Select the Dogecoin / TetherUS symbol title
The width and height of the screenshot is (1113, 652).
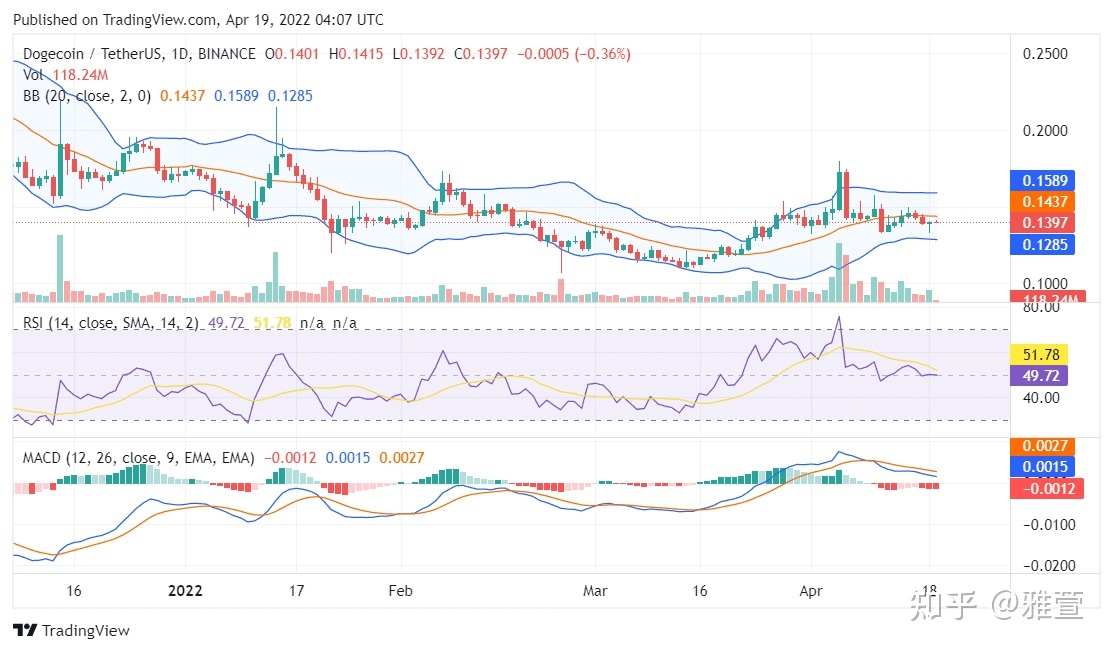click(x=139, y=54)
